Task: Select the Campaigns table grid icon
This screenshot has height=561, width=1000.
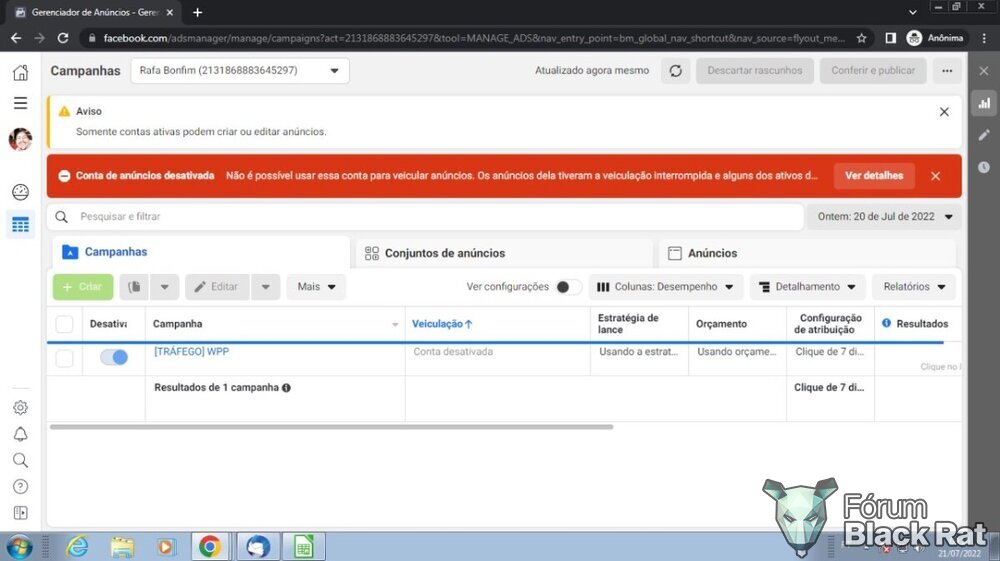Action: click(x=20, y=224)
